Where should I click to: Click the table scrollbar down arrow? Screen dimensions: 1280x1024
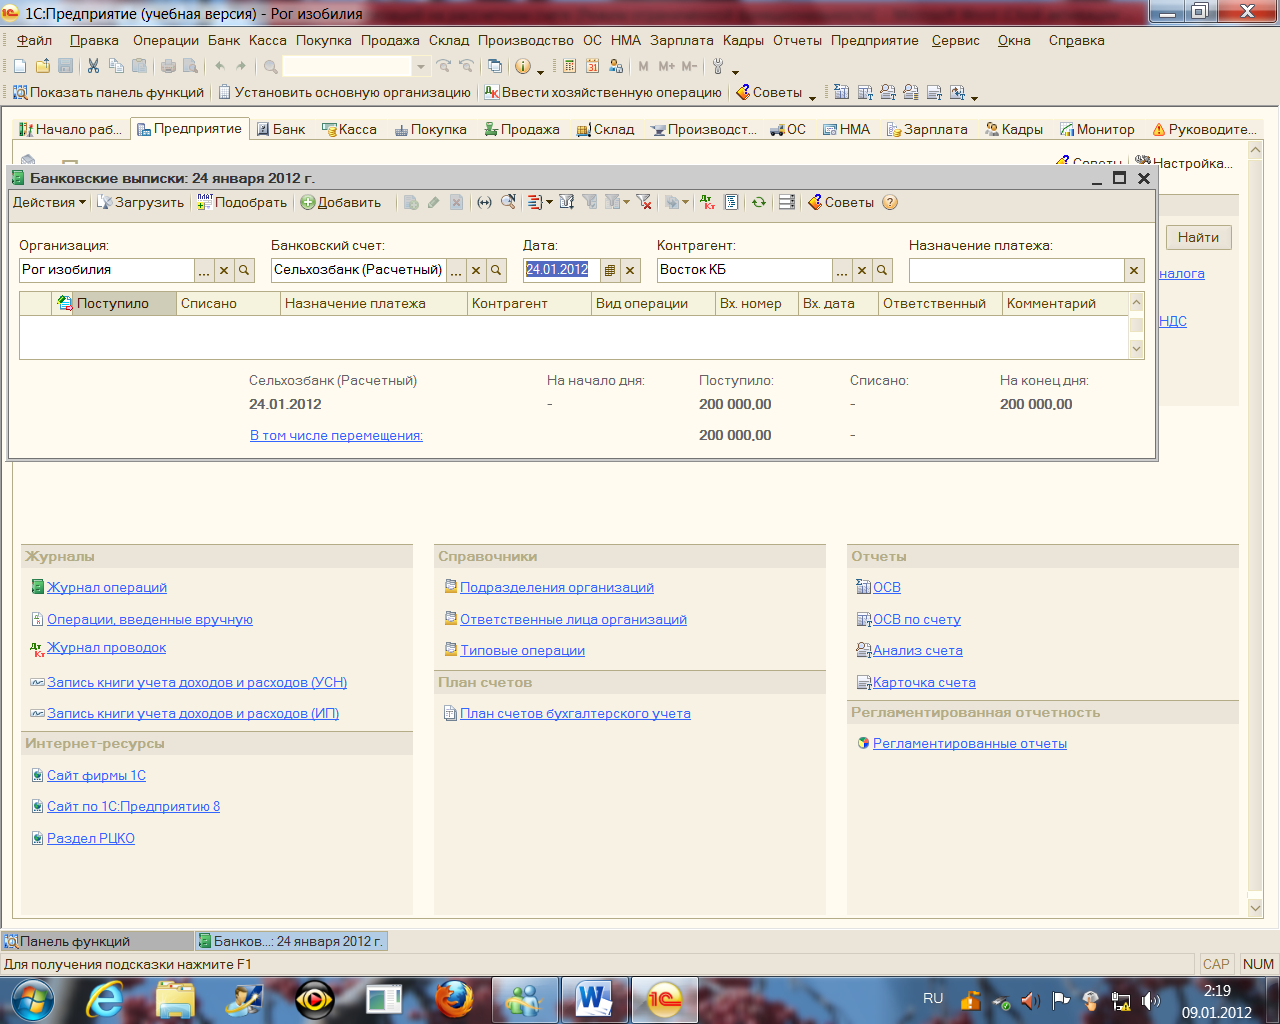pos(1136,349)
